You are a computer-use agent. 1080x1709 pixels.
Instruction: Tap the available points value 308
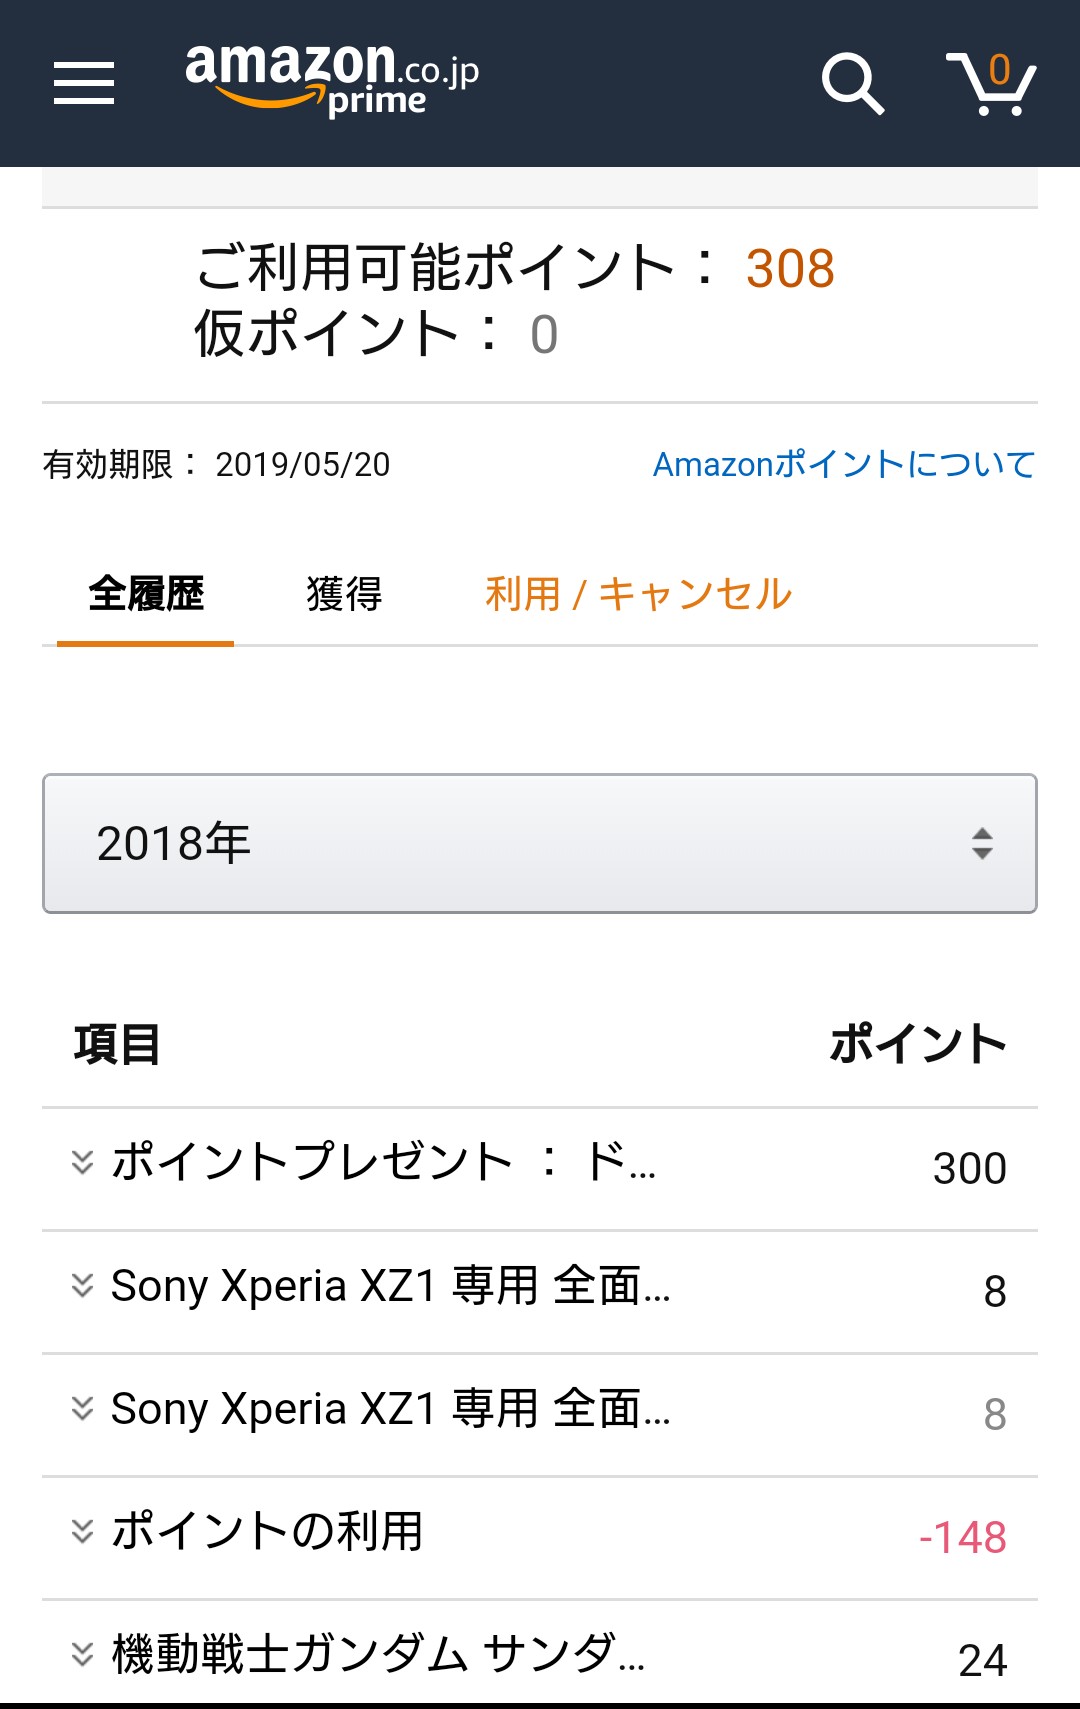(790, 268)
